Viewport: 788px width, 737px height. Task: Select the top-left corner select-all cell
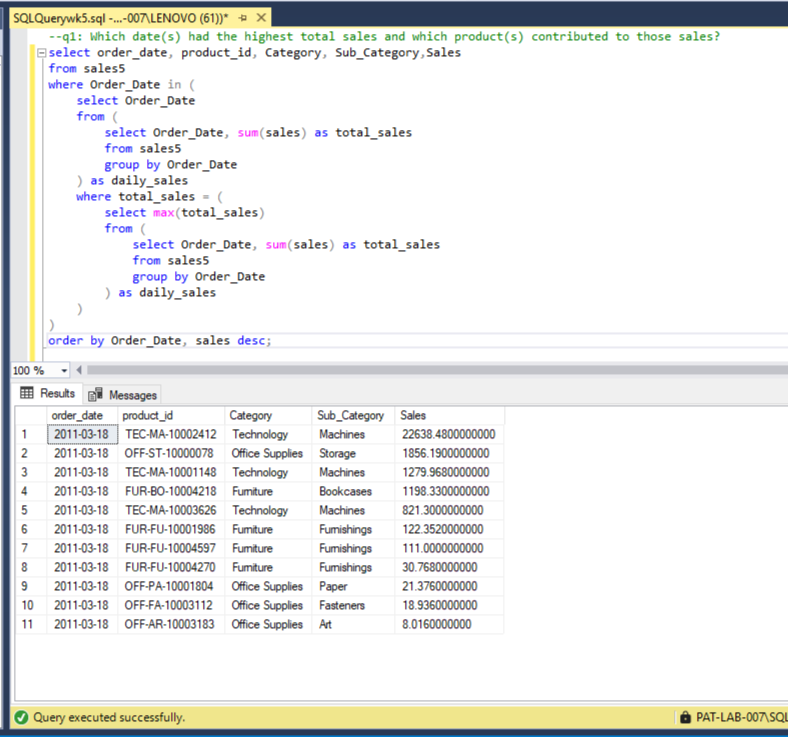coord(31,415)
